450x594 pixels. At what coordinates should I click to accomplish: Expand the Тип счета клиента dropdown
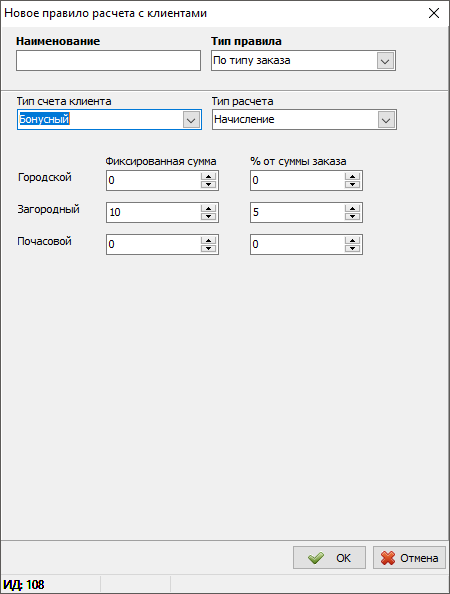point(191,120)
